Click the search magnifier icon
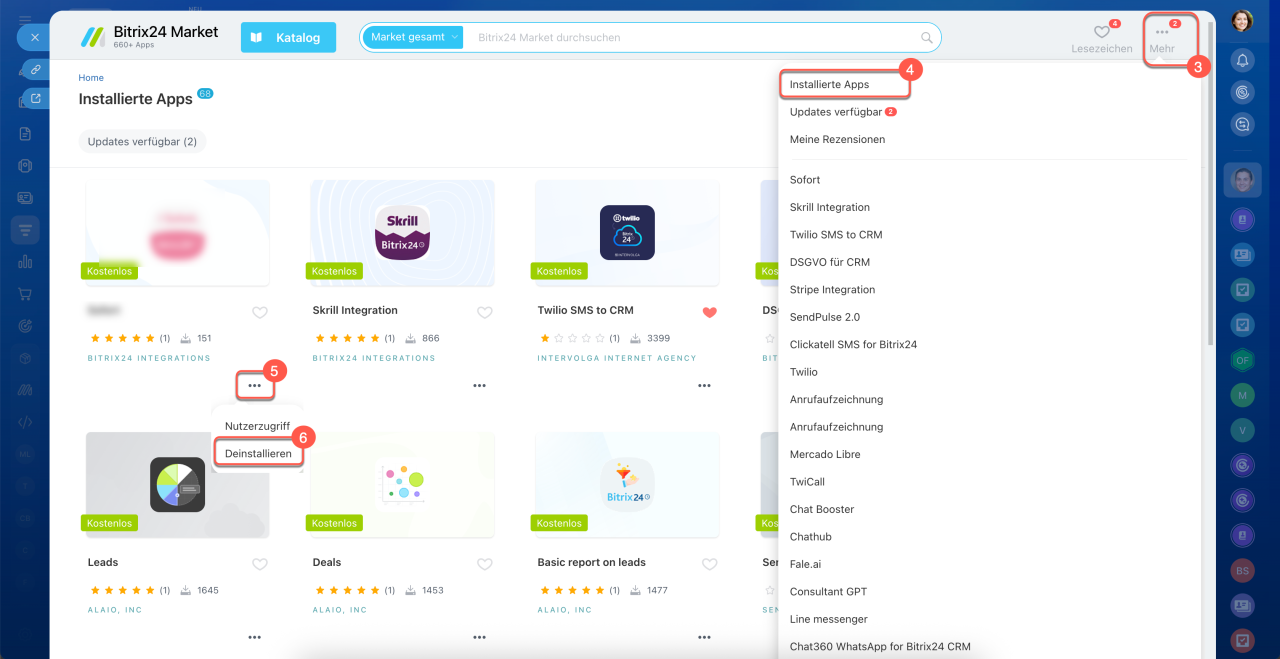 927,38
